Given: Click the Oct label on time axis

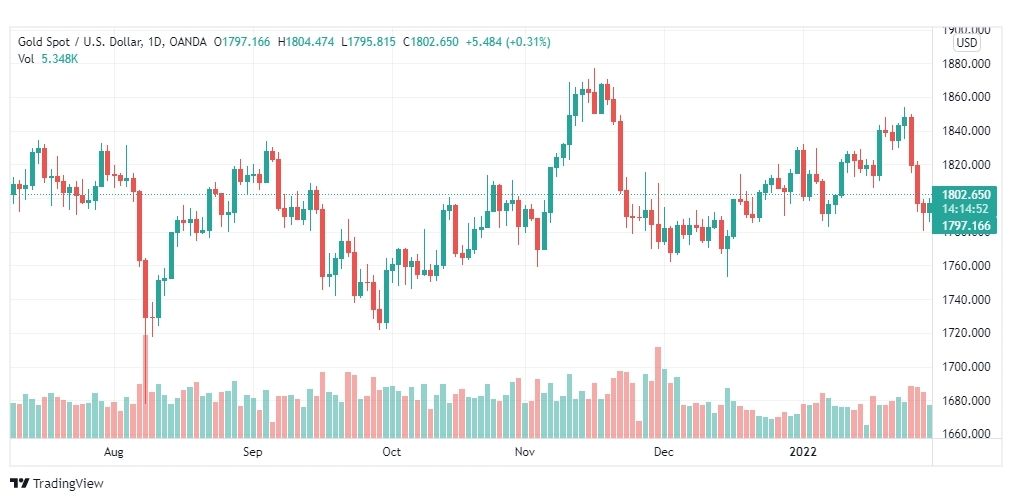Looking at the screenshot, I should point(392,452).
